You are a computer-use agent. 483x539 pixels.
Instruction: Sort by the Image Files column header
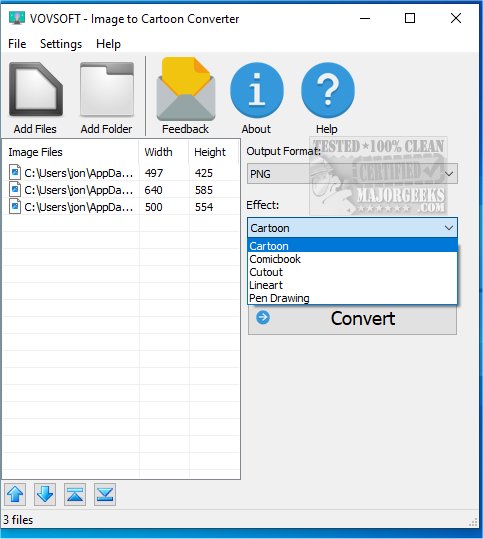pos(70,152)
